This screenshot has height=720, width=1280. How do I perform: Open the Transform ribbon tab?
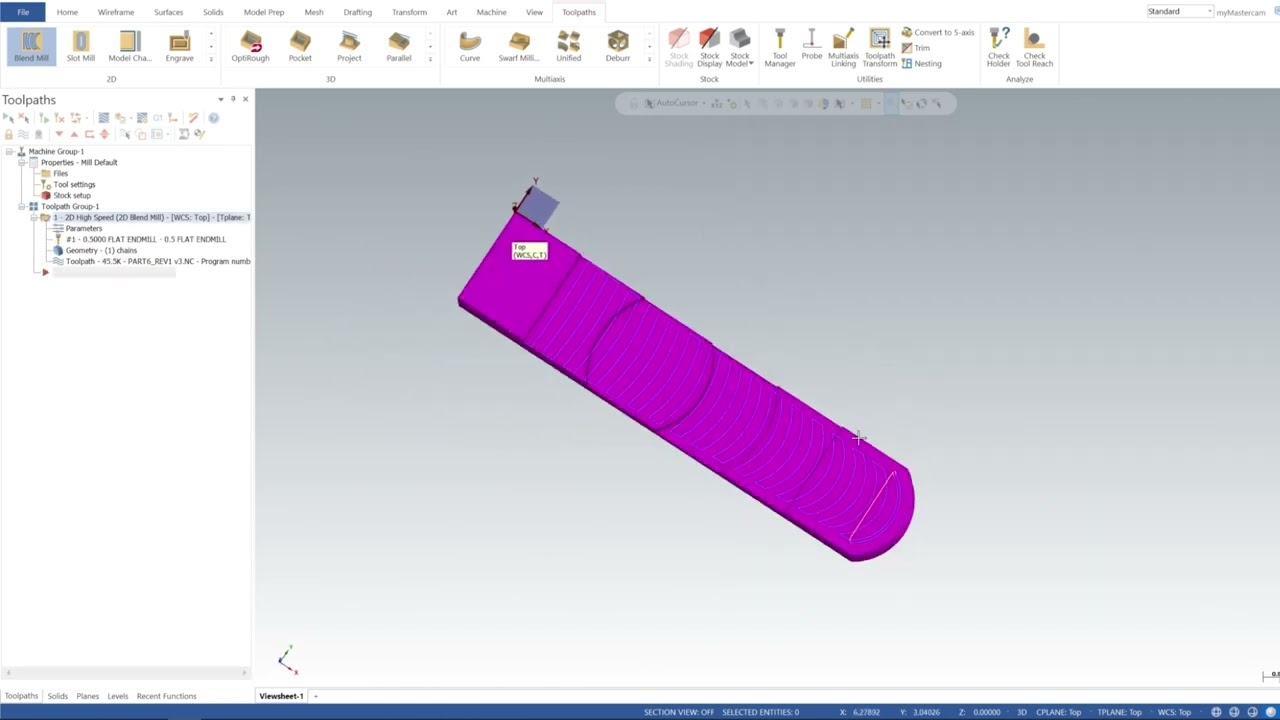click(409, 12)
